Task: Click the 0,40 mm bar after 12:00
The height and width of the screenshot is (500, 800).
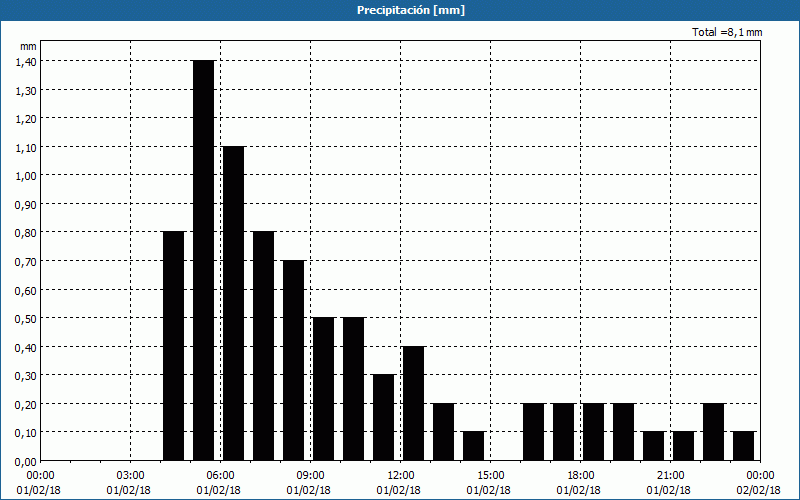Action: [413, 403]
